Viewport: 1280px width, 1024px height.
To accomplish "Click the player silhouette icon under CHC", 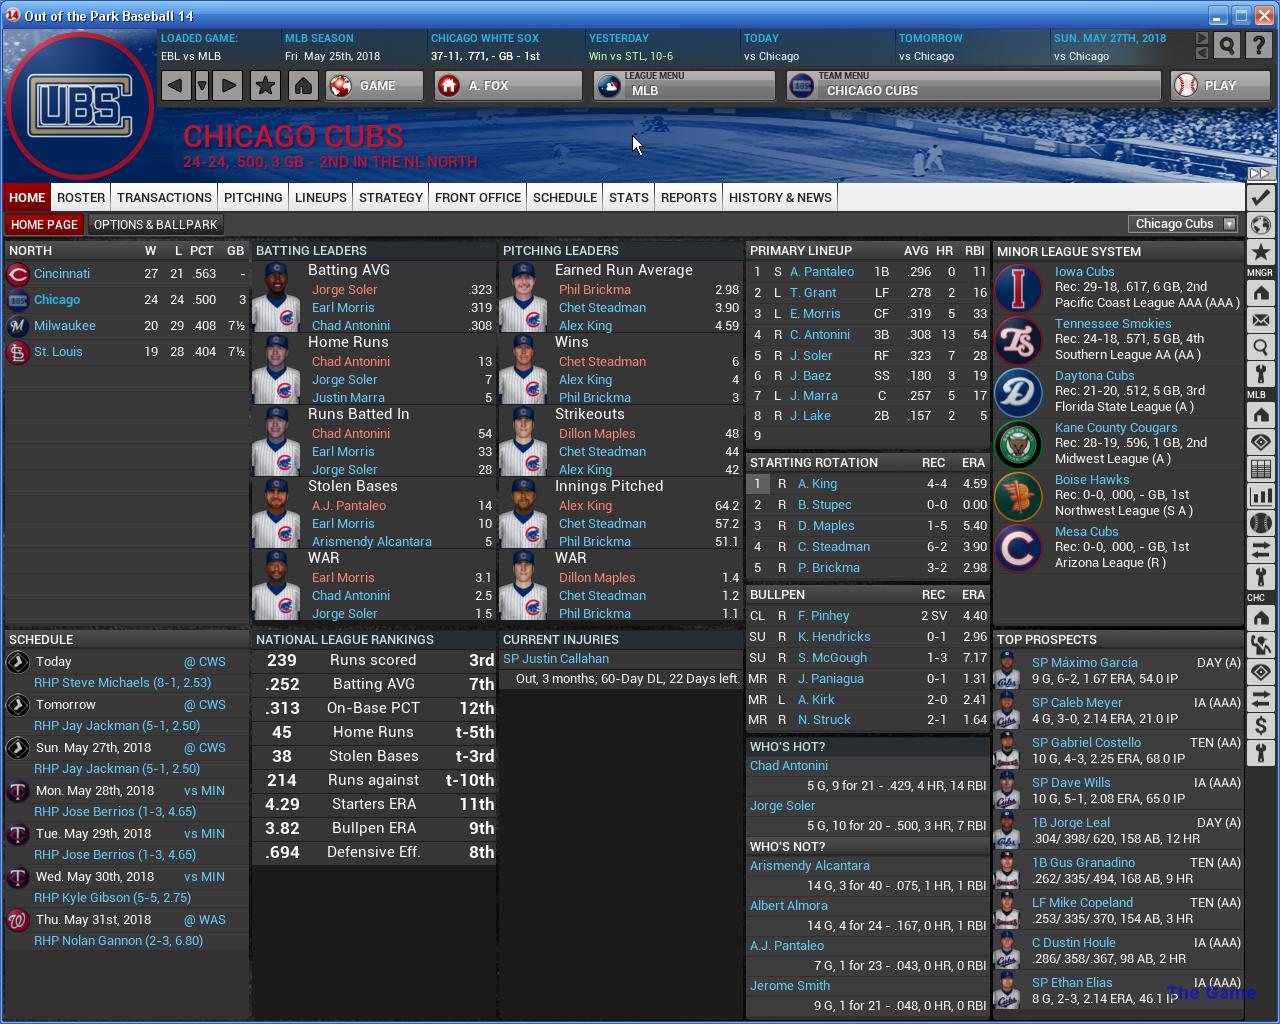I will point(1260,645).
